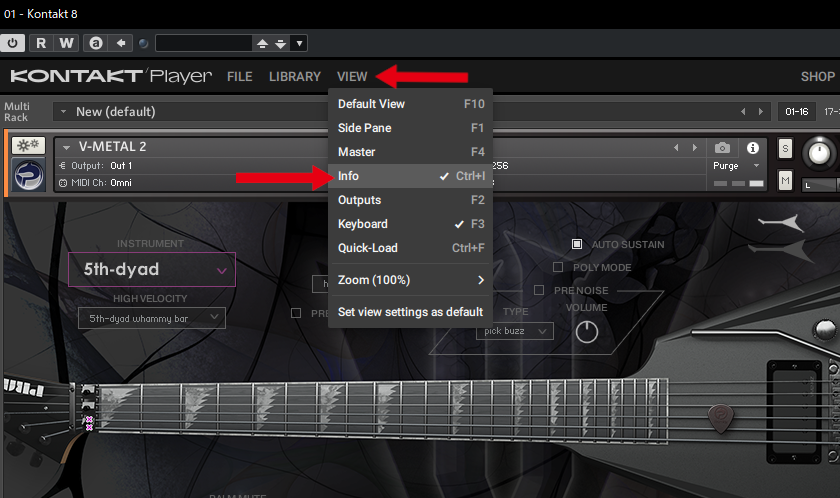The width and height of the screenshot is (840, 498).
Task: Toggle the AUTO SUSTAIN checkbox
Action: (x=577, y=244)
